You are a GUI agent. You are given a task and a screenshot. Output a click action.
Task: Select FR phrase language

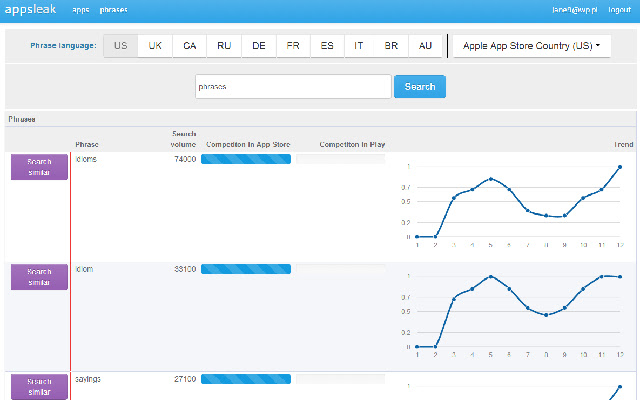click(293, 46)
